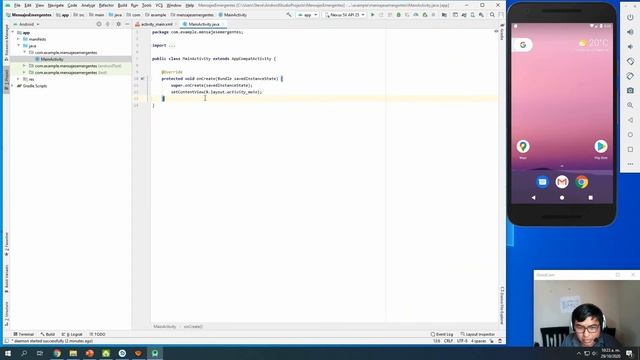The height and width of the screenshot is (360, 640).
Task: Click the emulator sidebar home circle
Action: pyautogui.click(x=630, y=135)
